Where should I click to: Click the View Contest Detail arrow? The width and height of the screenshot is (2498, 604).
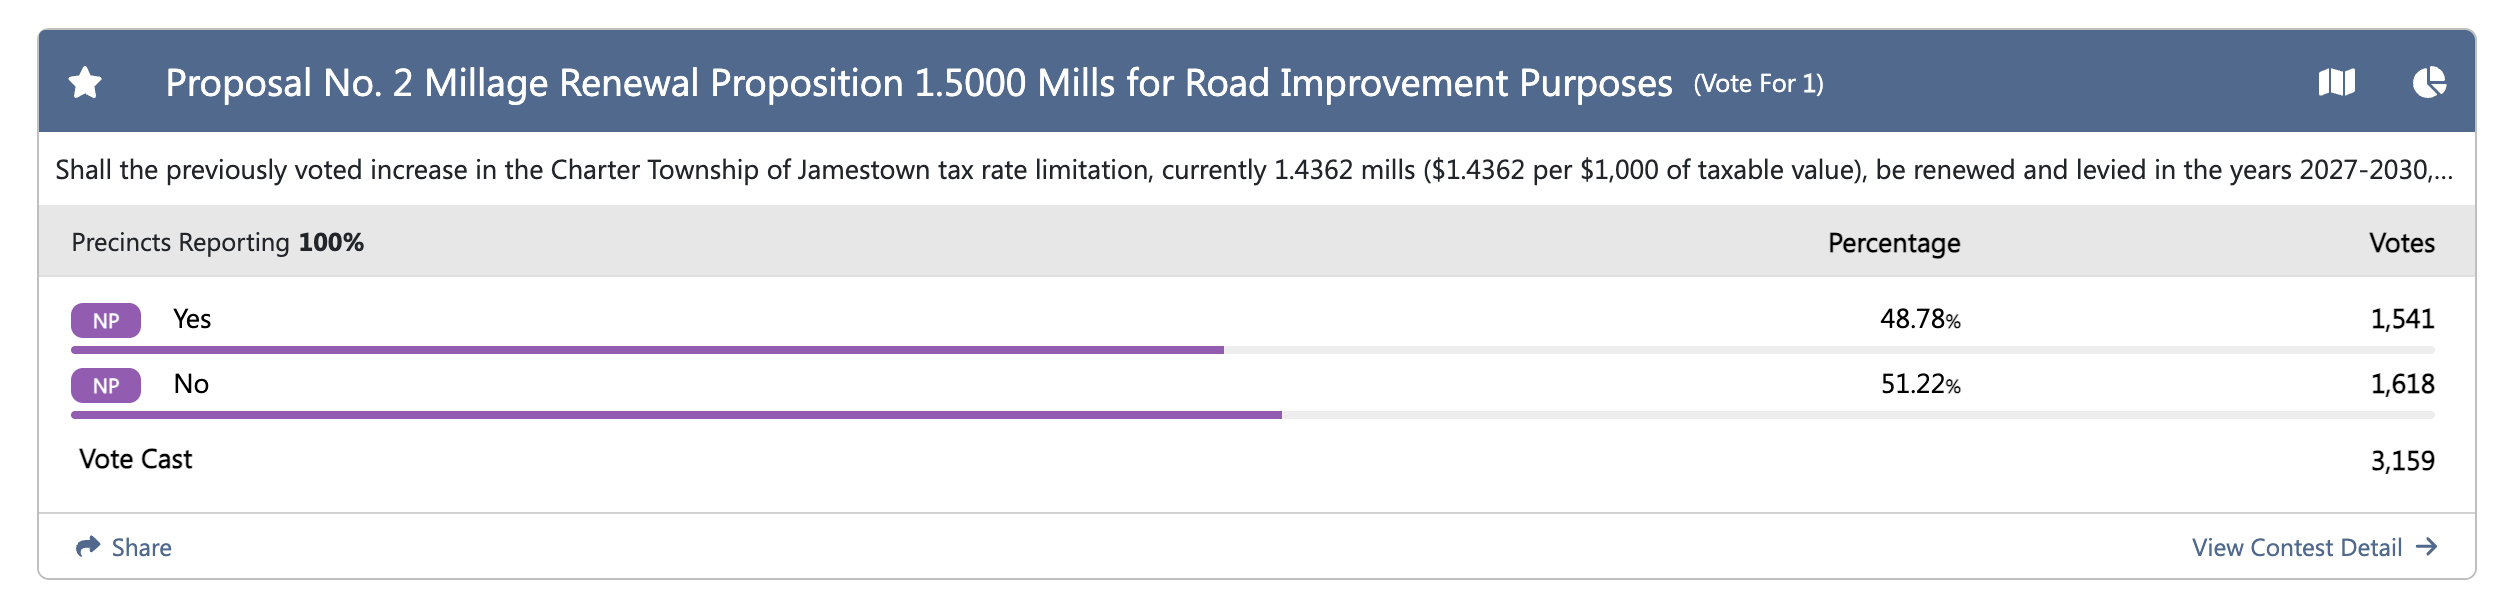tap(2426, 547)
